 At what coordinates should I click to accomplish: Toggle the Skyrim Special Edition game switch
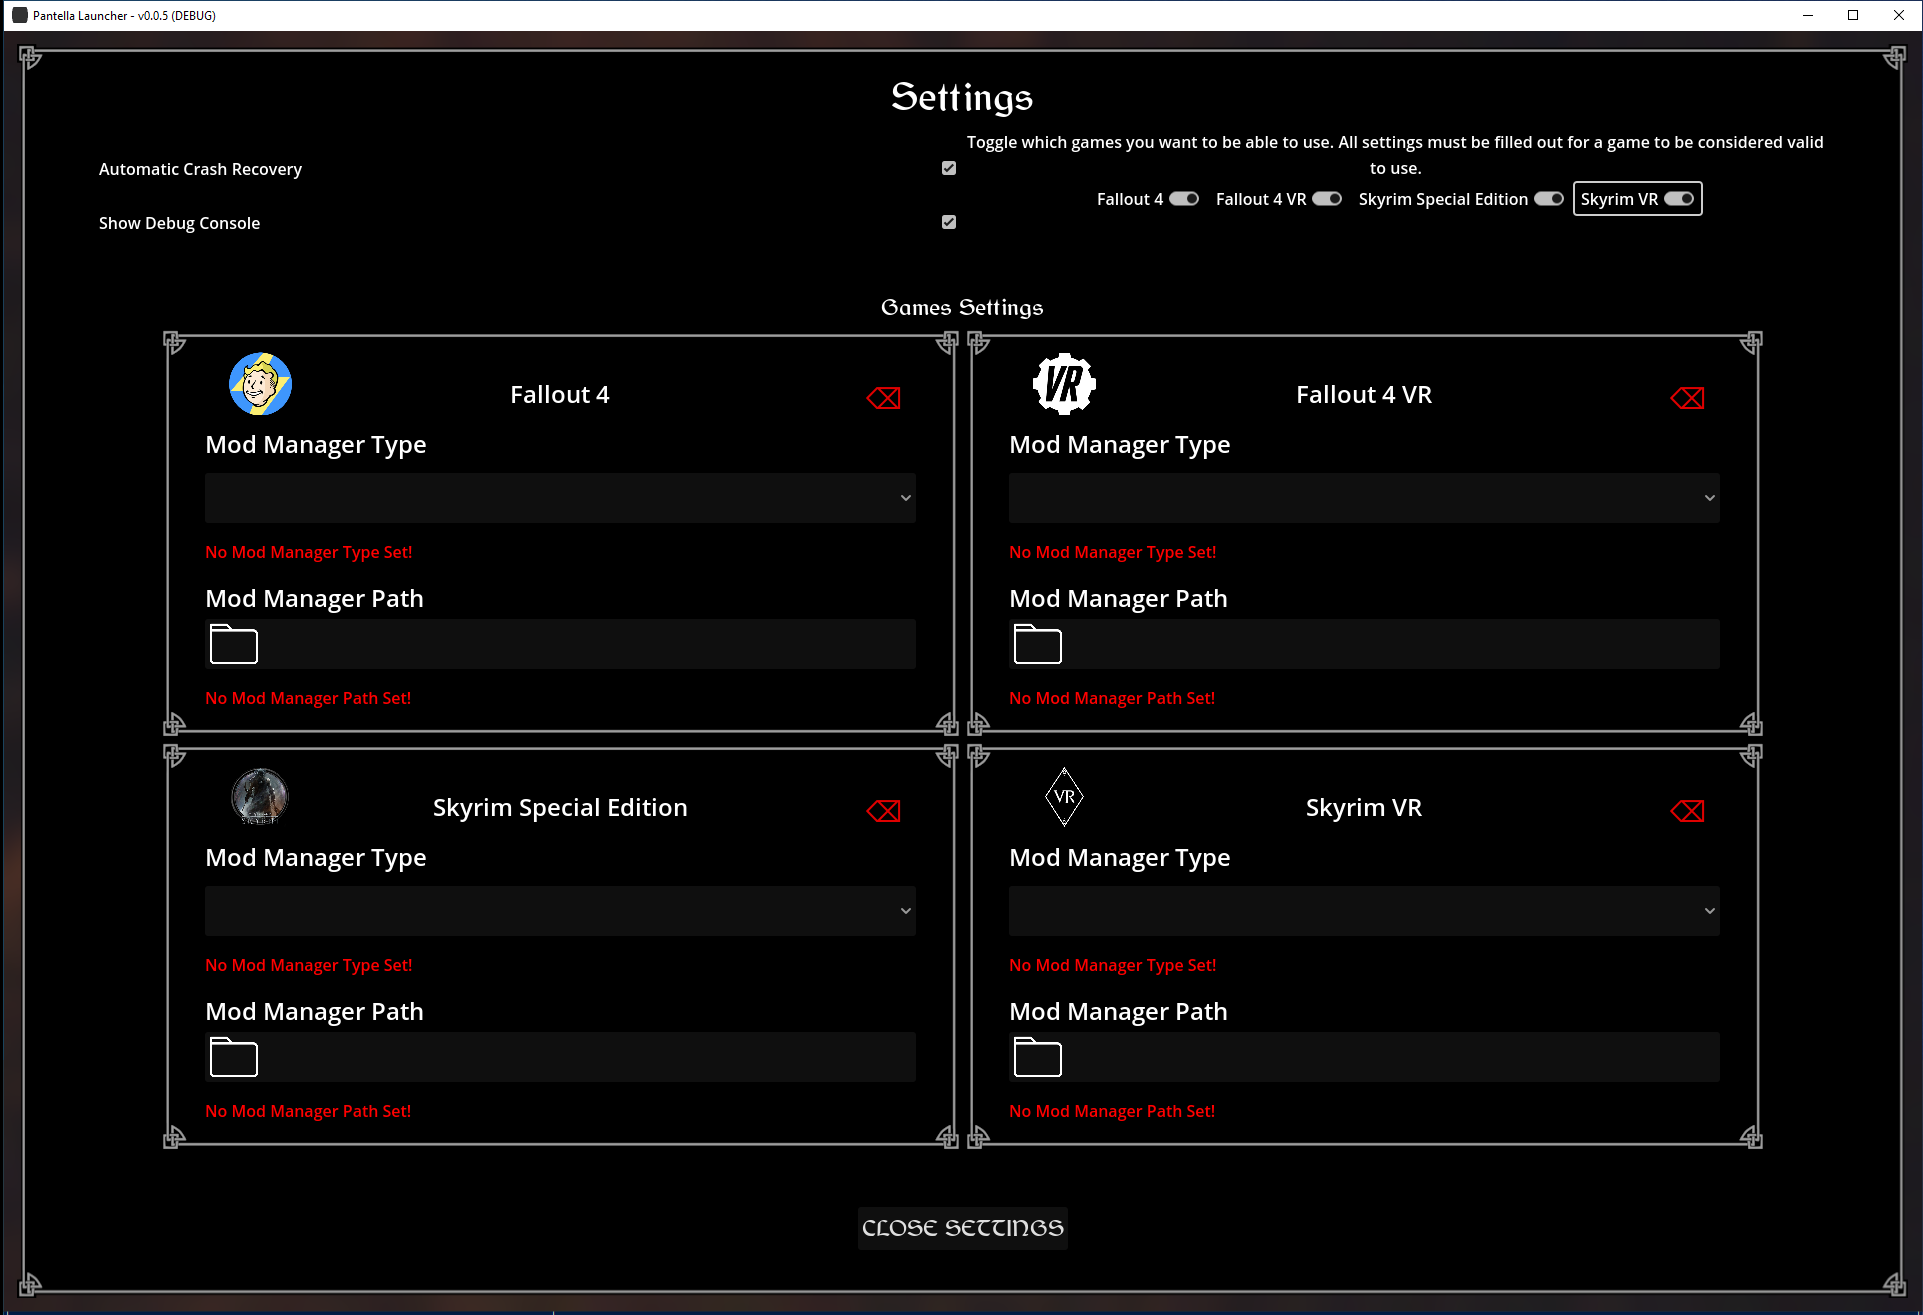click(x=1549, y=199)
